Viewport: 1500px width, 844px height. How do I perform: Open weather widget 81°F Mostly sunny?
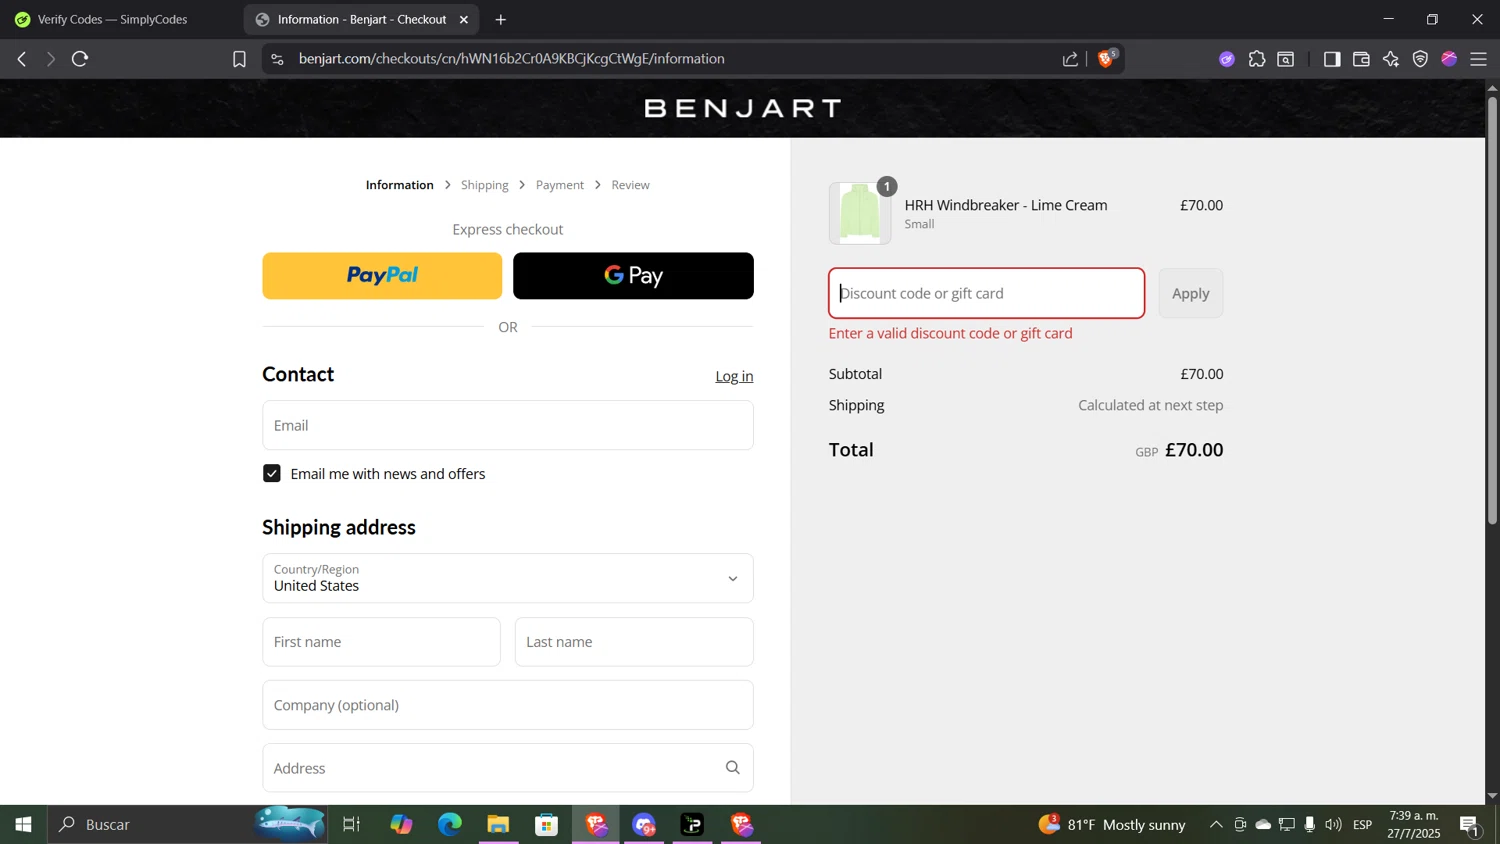coord(1112,825)
